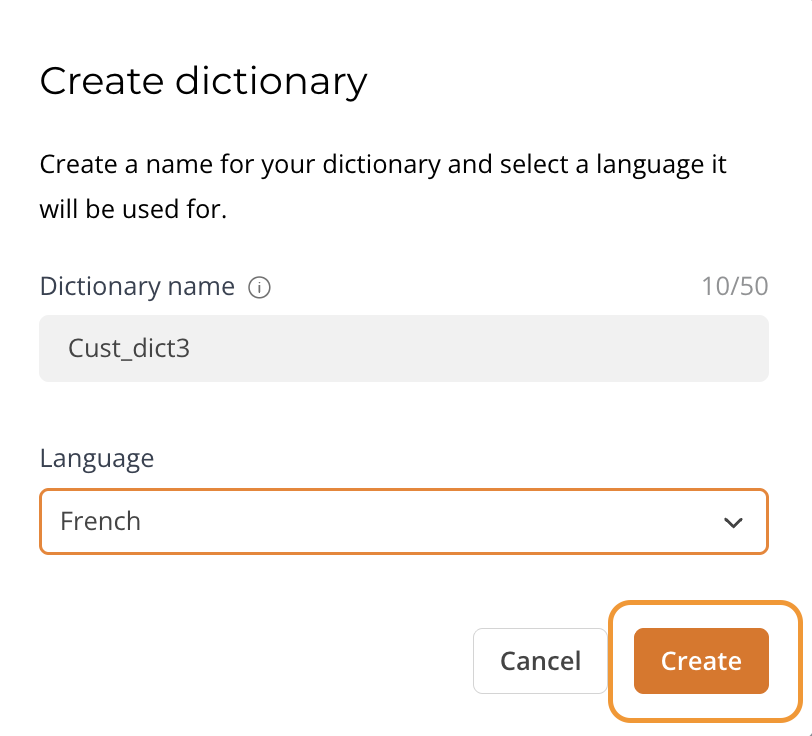Toggle the language list with down arrow
Viewport: 812px width, 736px height.
pyautogui.click(x=733, y=523)
